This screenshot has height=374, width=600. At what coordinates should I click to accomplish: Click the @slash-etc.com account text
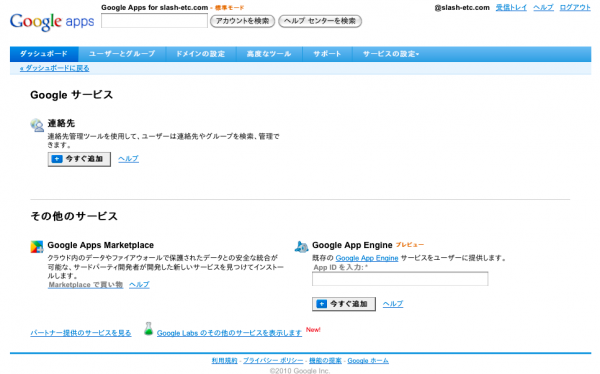tap(462, 7)
